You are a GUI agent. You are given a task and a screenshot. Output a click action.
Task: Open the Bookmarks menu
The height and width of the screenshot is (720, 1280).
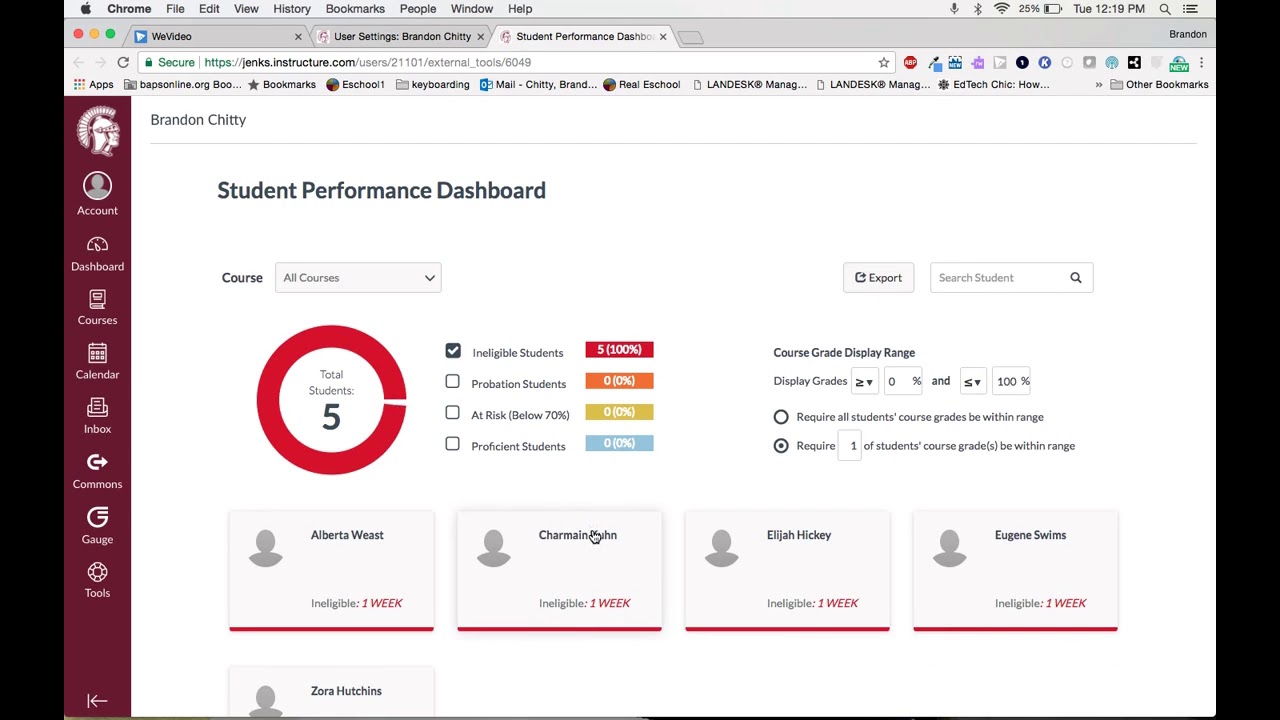355,9
